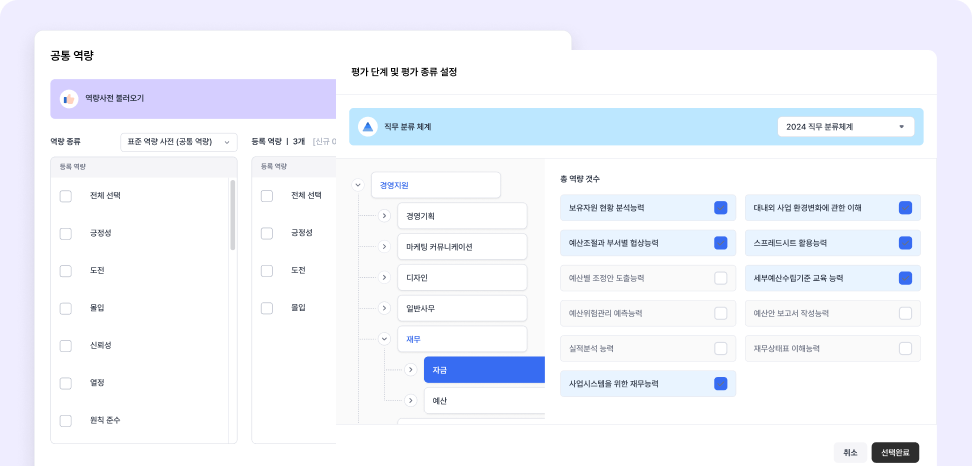Check 열정 in the 공통 역량 window
This screenshot has width=972, height=466.
[x=66, y=383]
